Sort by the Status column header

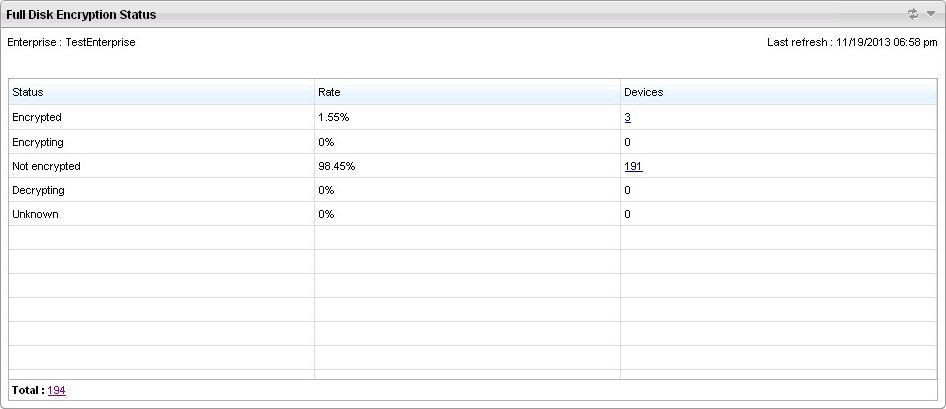tap(28, 92)
